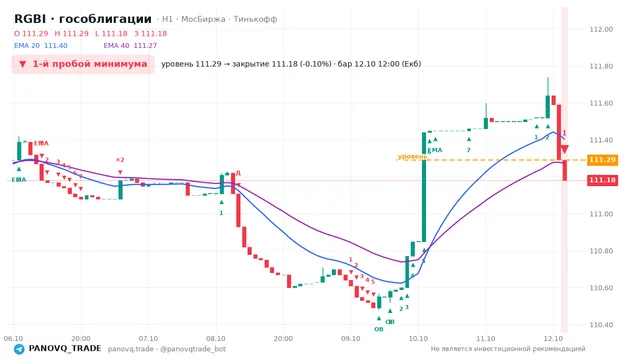The width and height of the screenshot is (640, 360).
Task: Click the 111.60 price axis label
Action: point(601,103)
